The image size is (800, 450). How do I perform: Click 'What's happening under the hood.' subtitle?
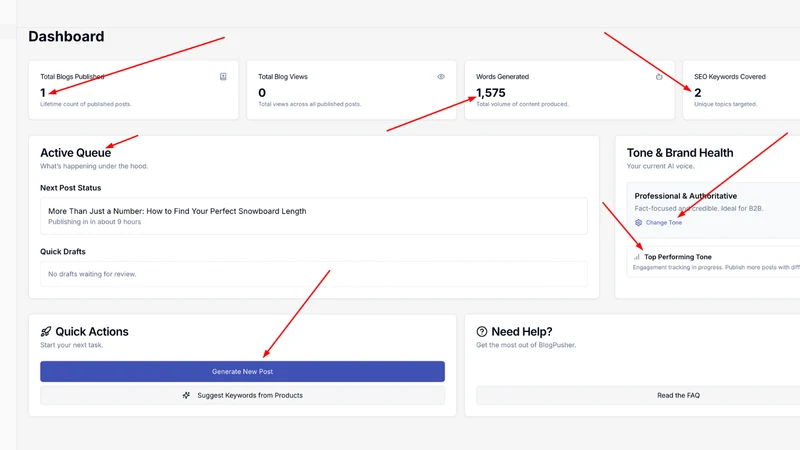(94, 166)
